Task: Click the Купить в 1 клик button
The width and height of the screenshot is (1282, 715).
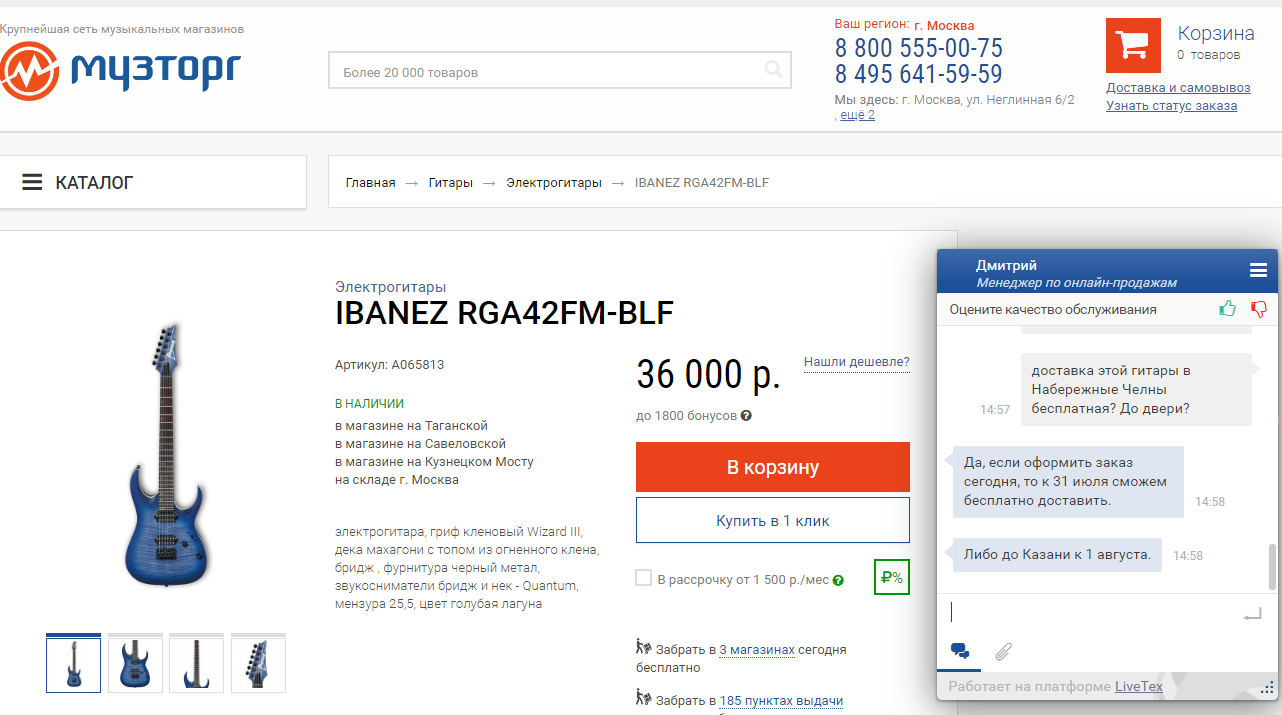Action: click(x=773, y=520)
